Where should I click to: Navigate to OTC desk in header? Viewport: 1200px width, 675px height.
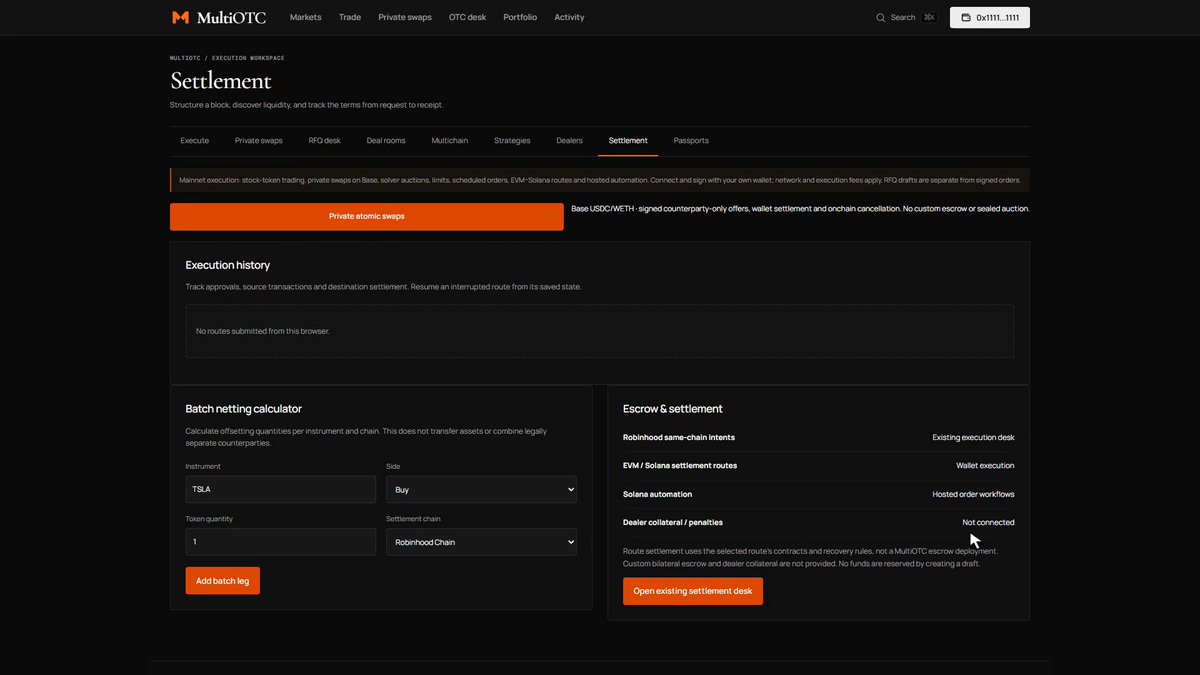467,17
